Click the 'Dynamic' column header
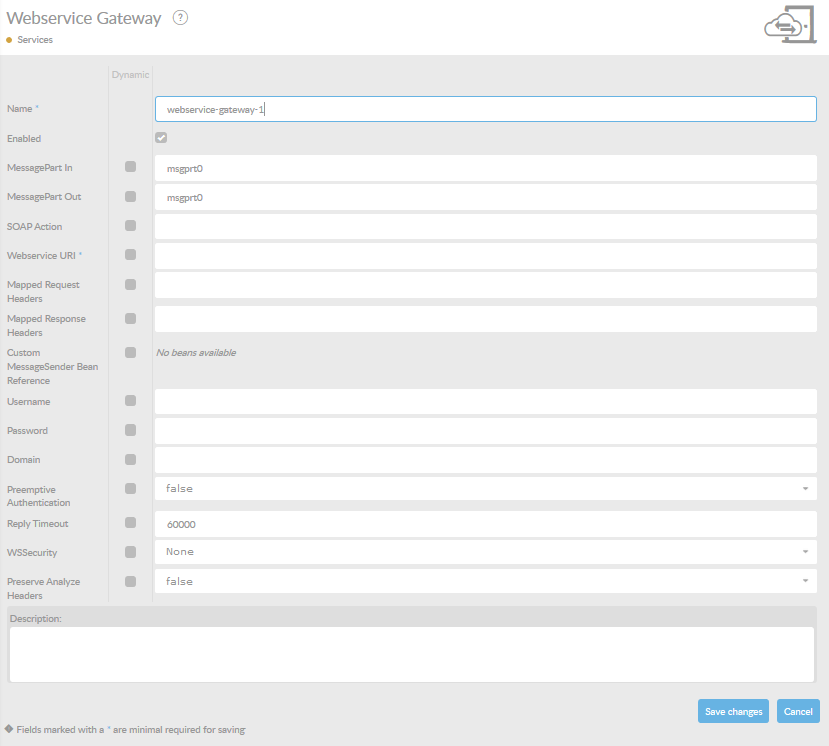This screenshot has height=746, width=829. pos(131,75)
